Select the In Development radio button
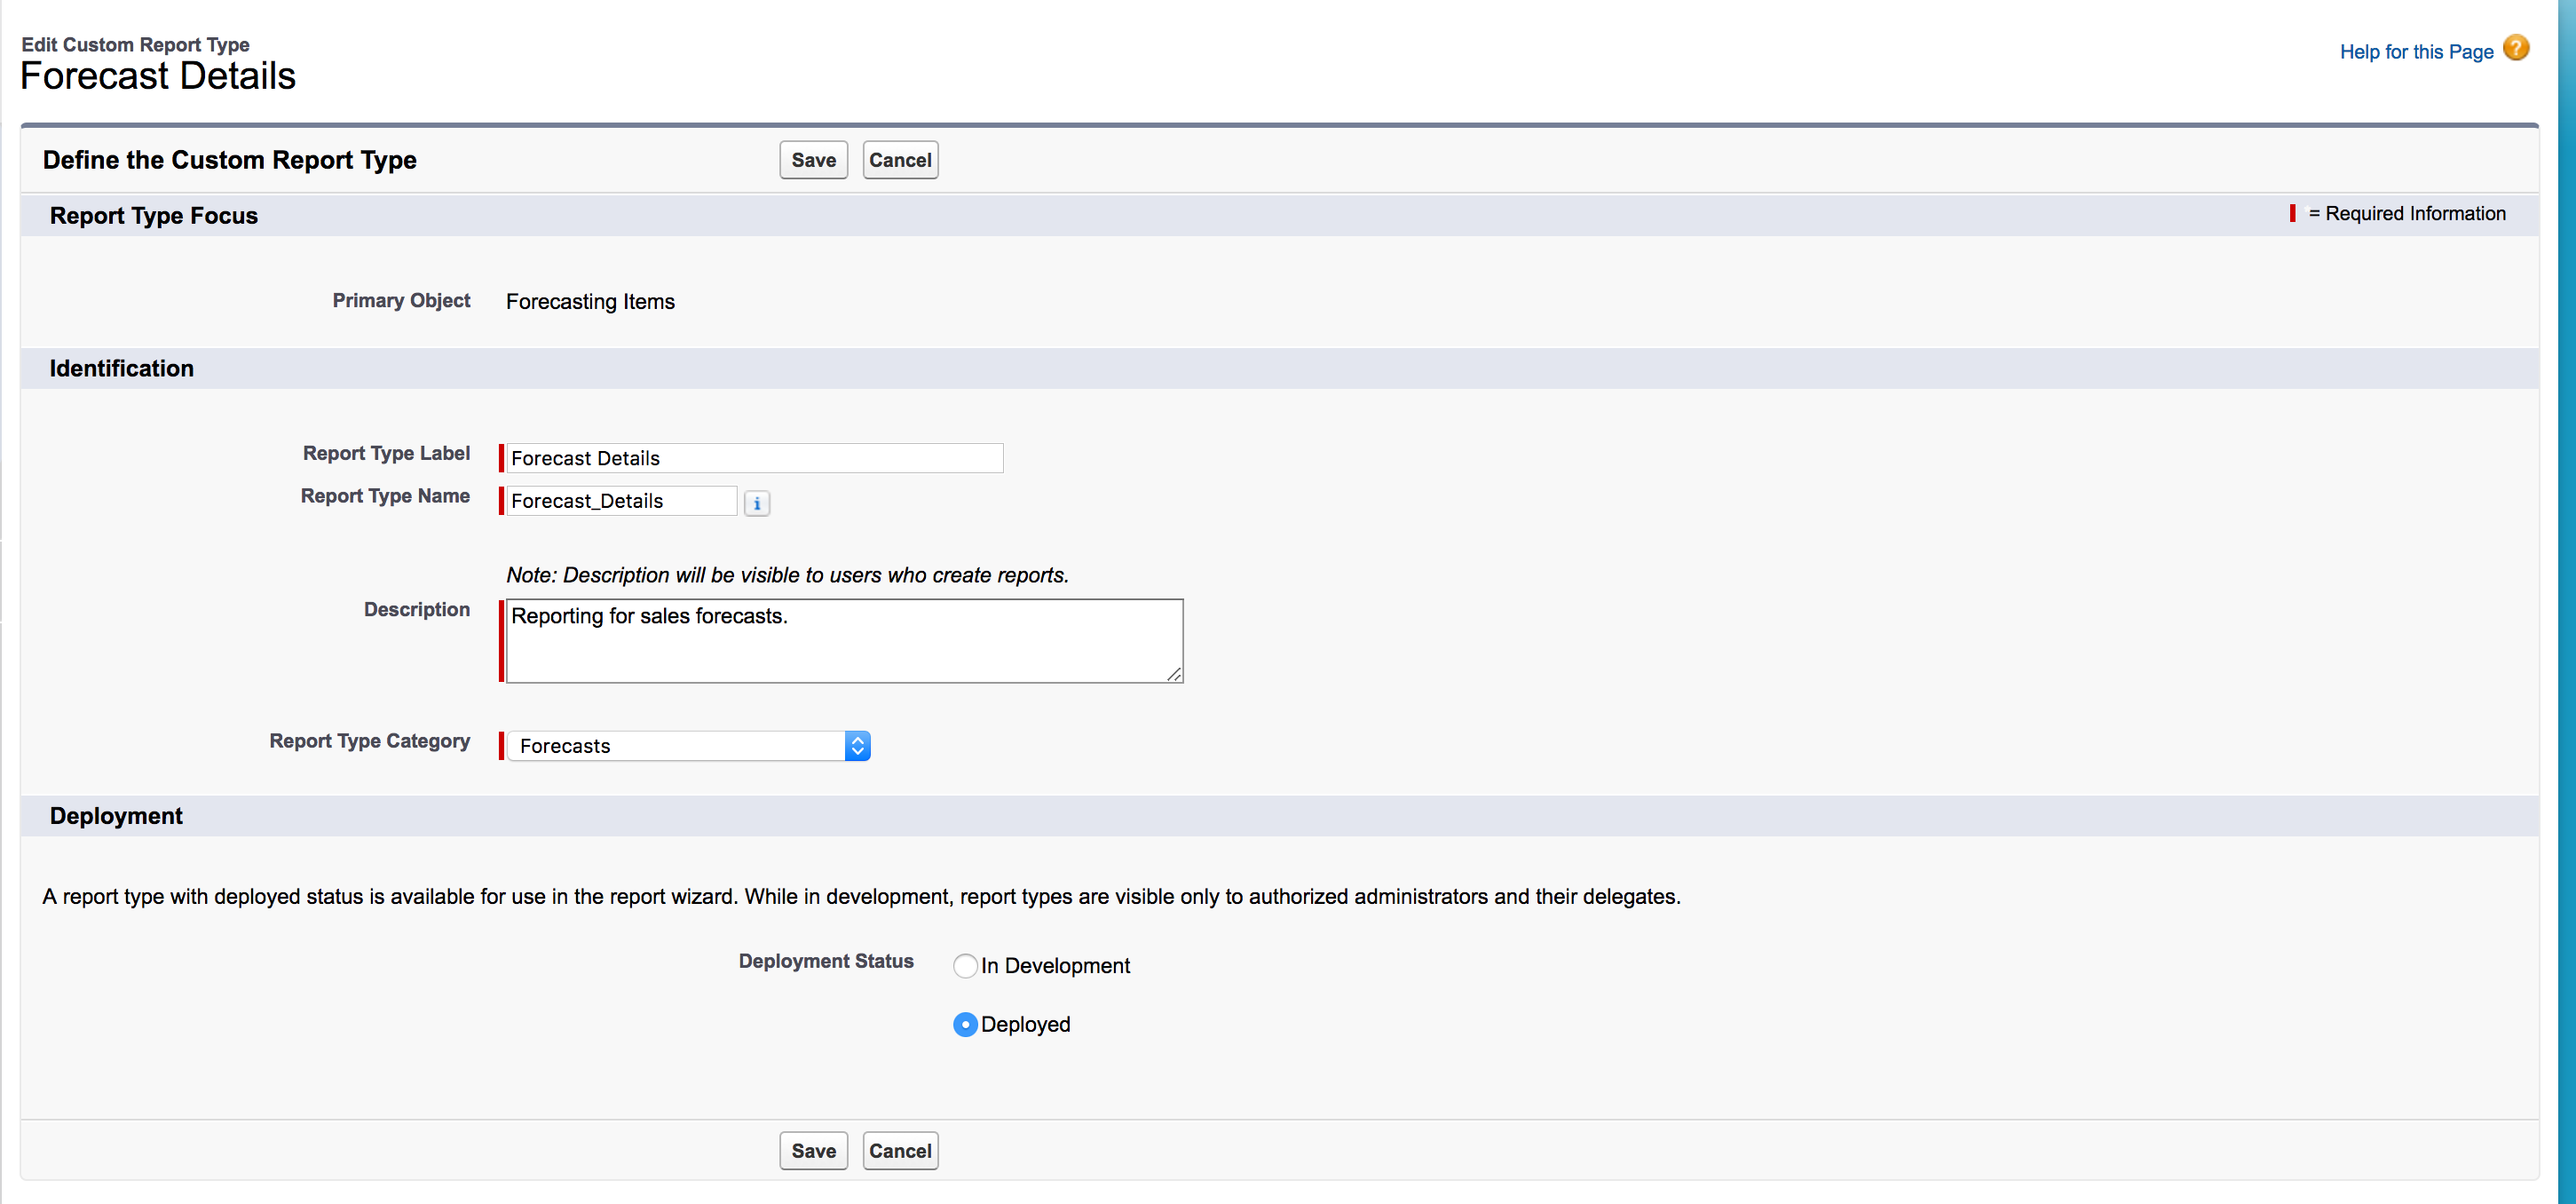Image resolution: width=2576 pixels, height=1204 pixels. coord(964,966)
